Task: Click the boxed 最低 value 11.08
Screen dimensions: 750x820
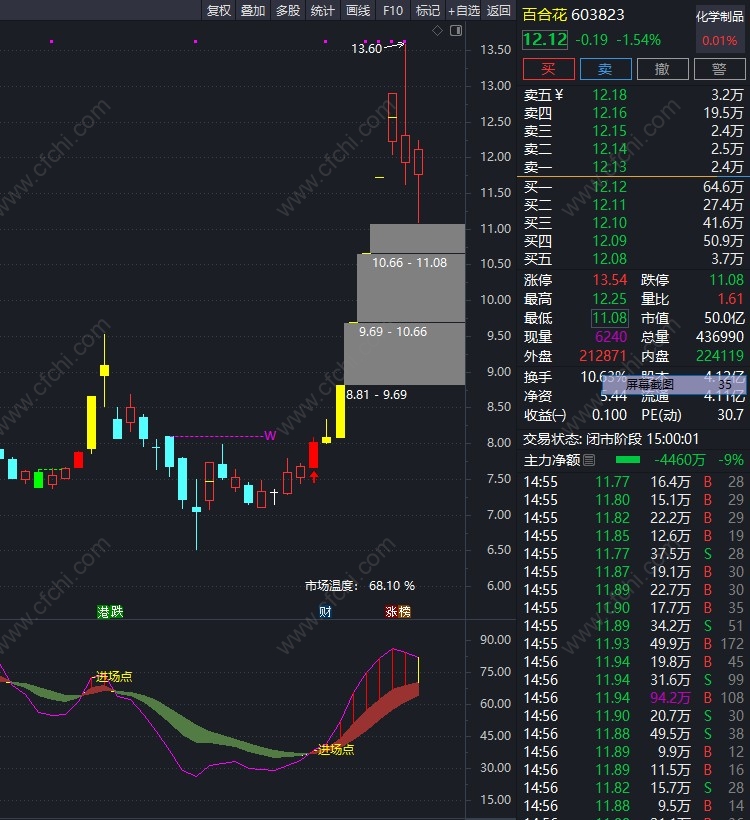Action: coord(610,318)
